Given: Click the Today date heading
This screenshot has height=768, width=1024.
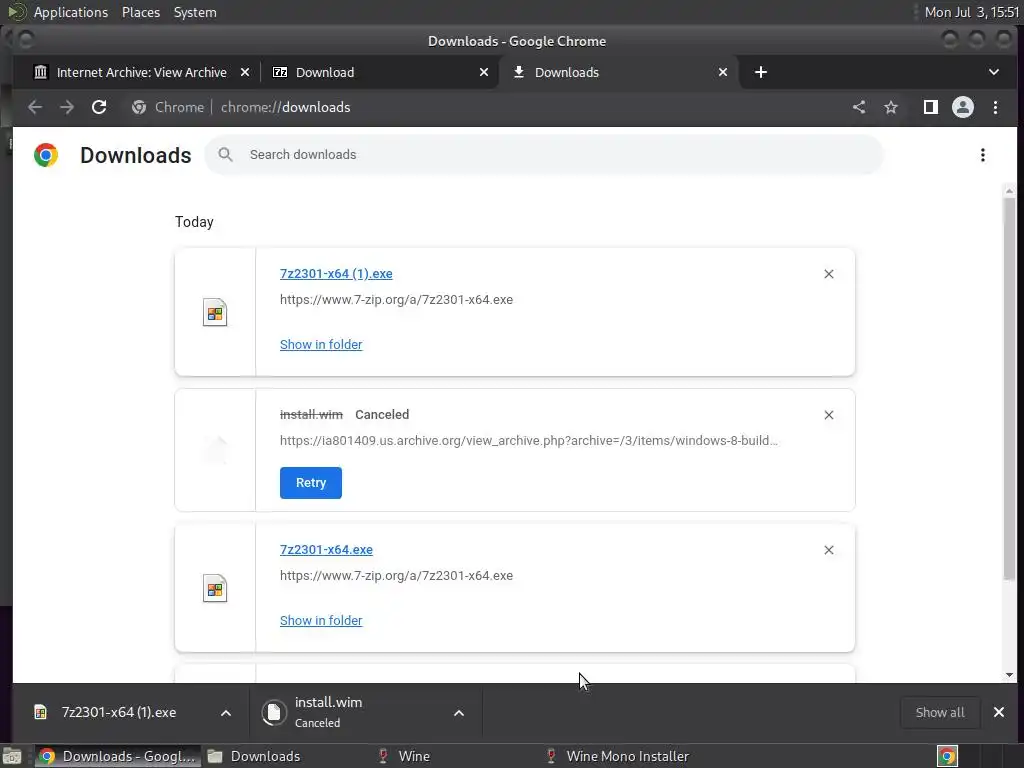Looking at the screenshot, I should click(194, 222).
